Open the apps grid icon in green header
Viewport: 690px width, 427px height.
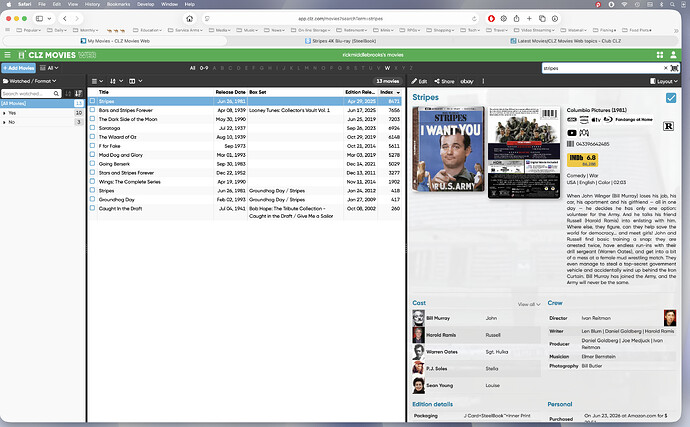click(660, 55)
